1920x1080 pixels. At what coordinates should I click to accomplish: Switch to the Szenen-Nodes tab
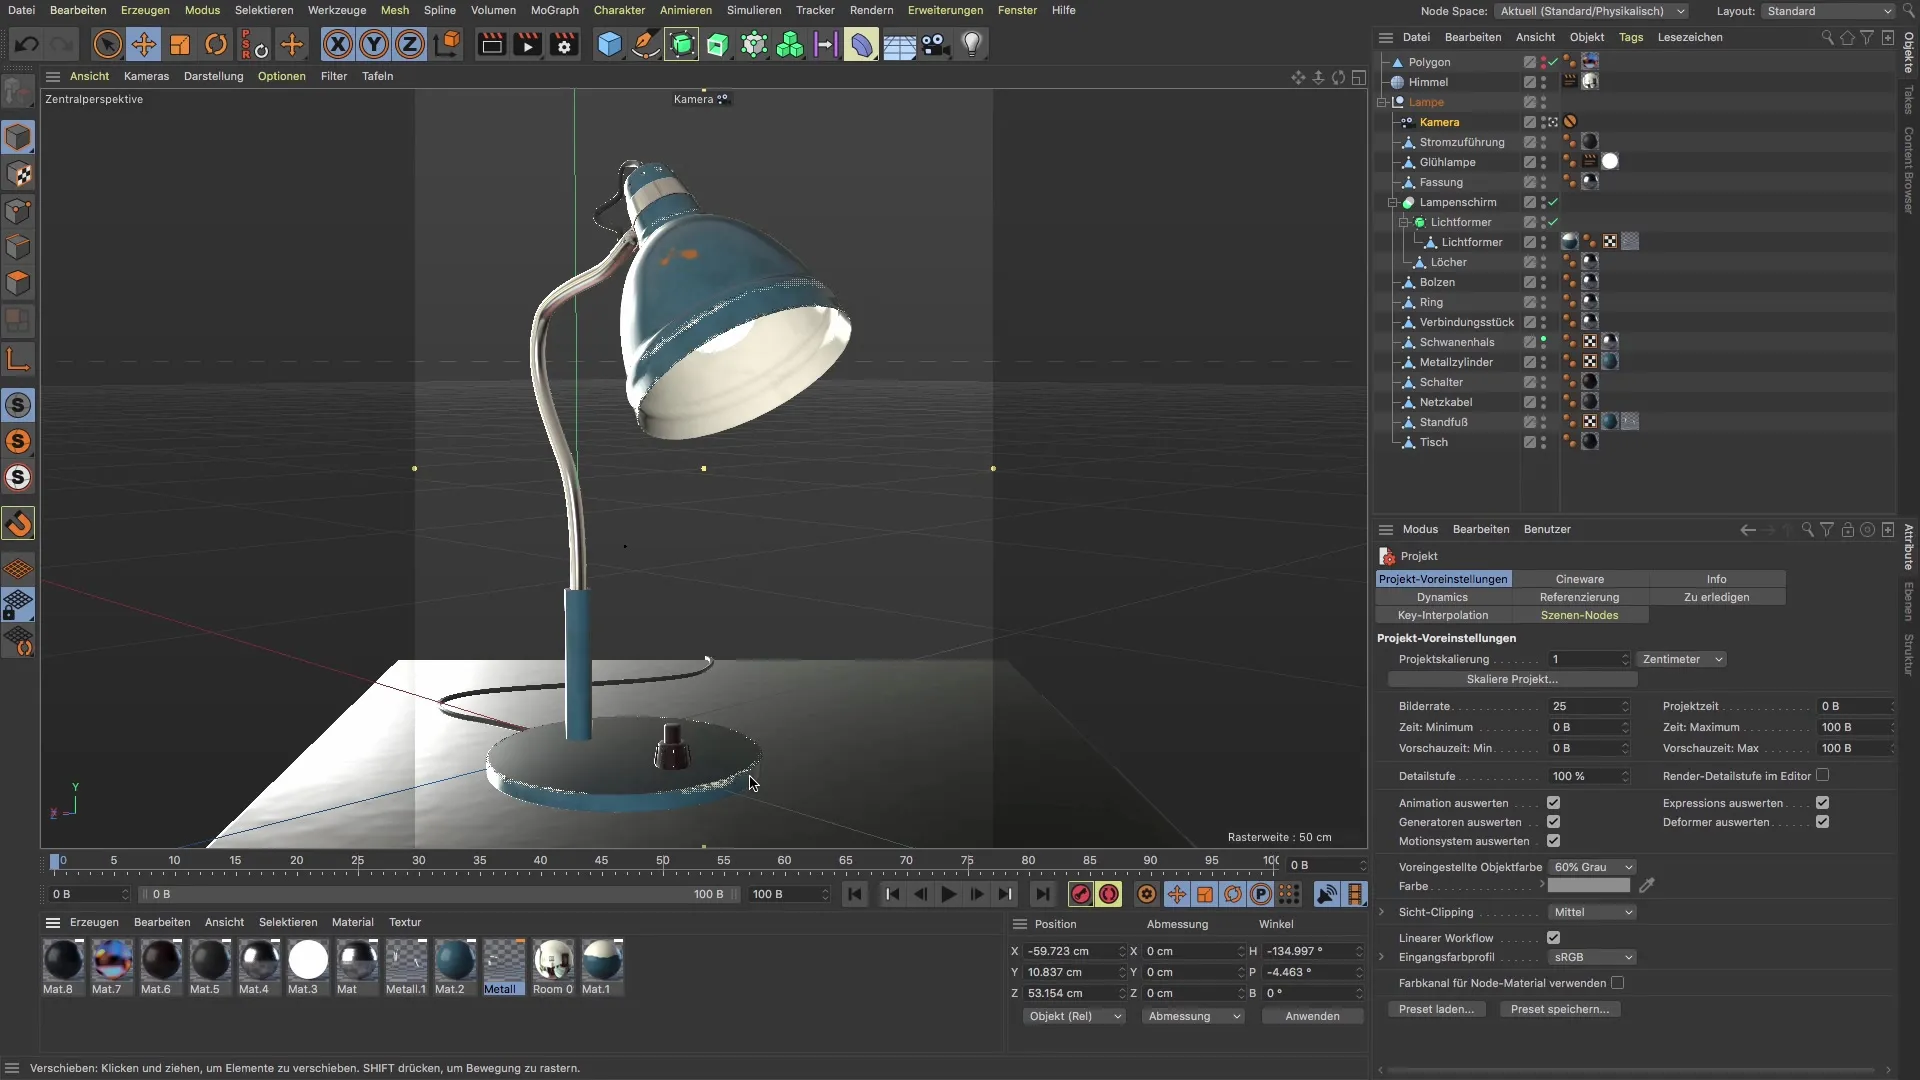1580,615
